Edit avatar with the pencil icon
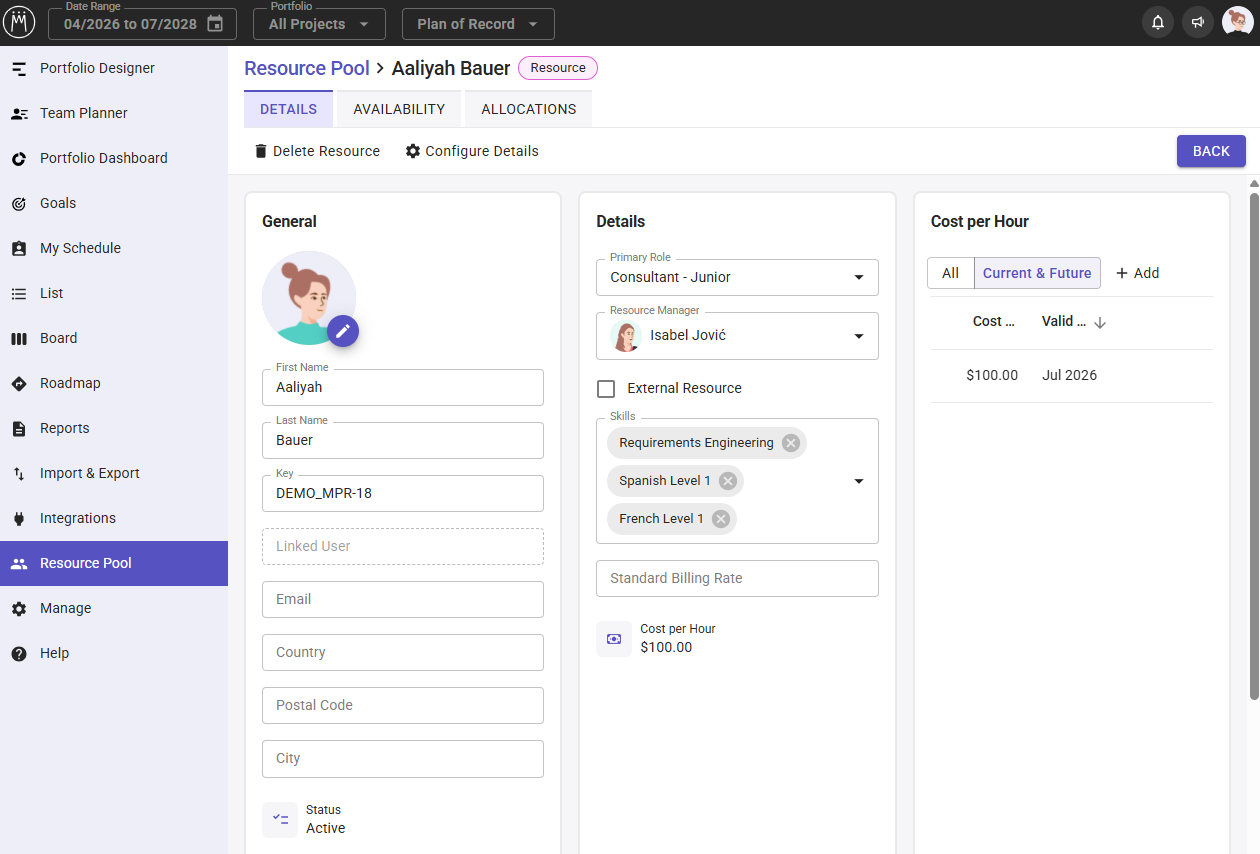This screenshot has height=854, width=1260. pyautogui.click(x=343, y=330)
